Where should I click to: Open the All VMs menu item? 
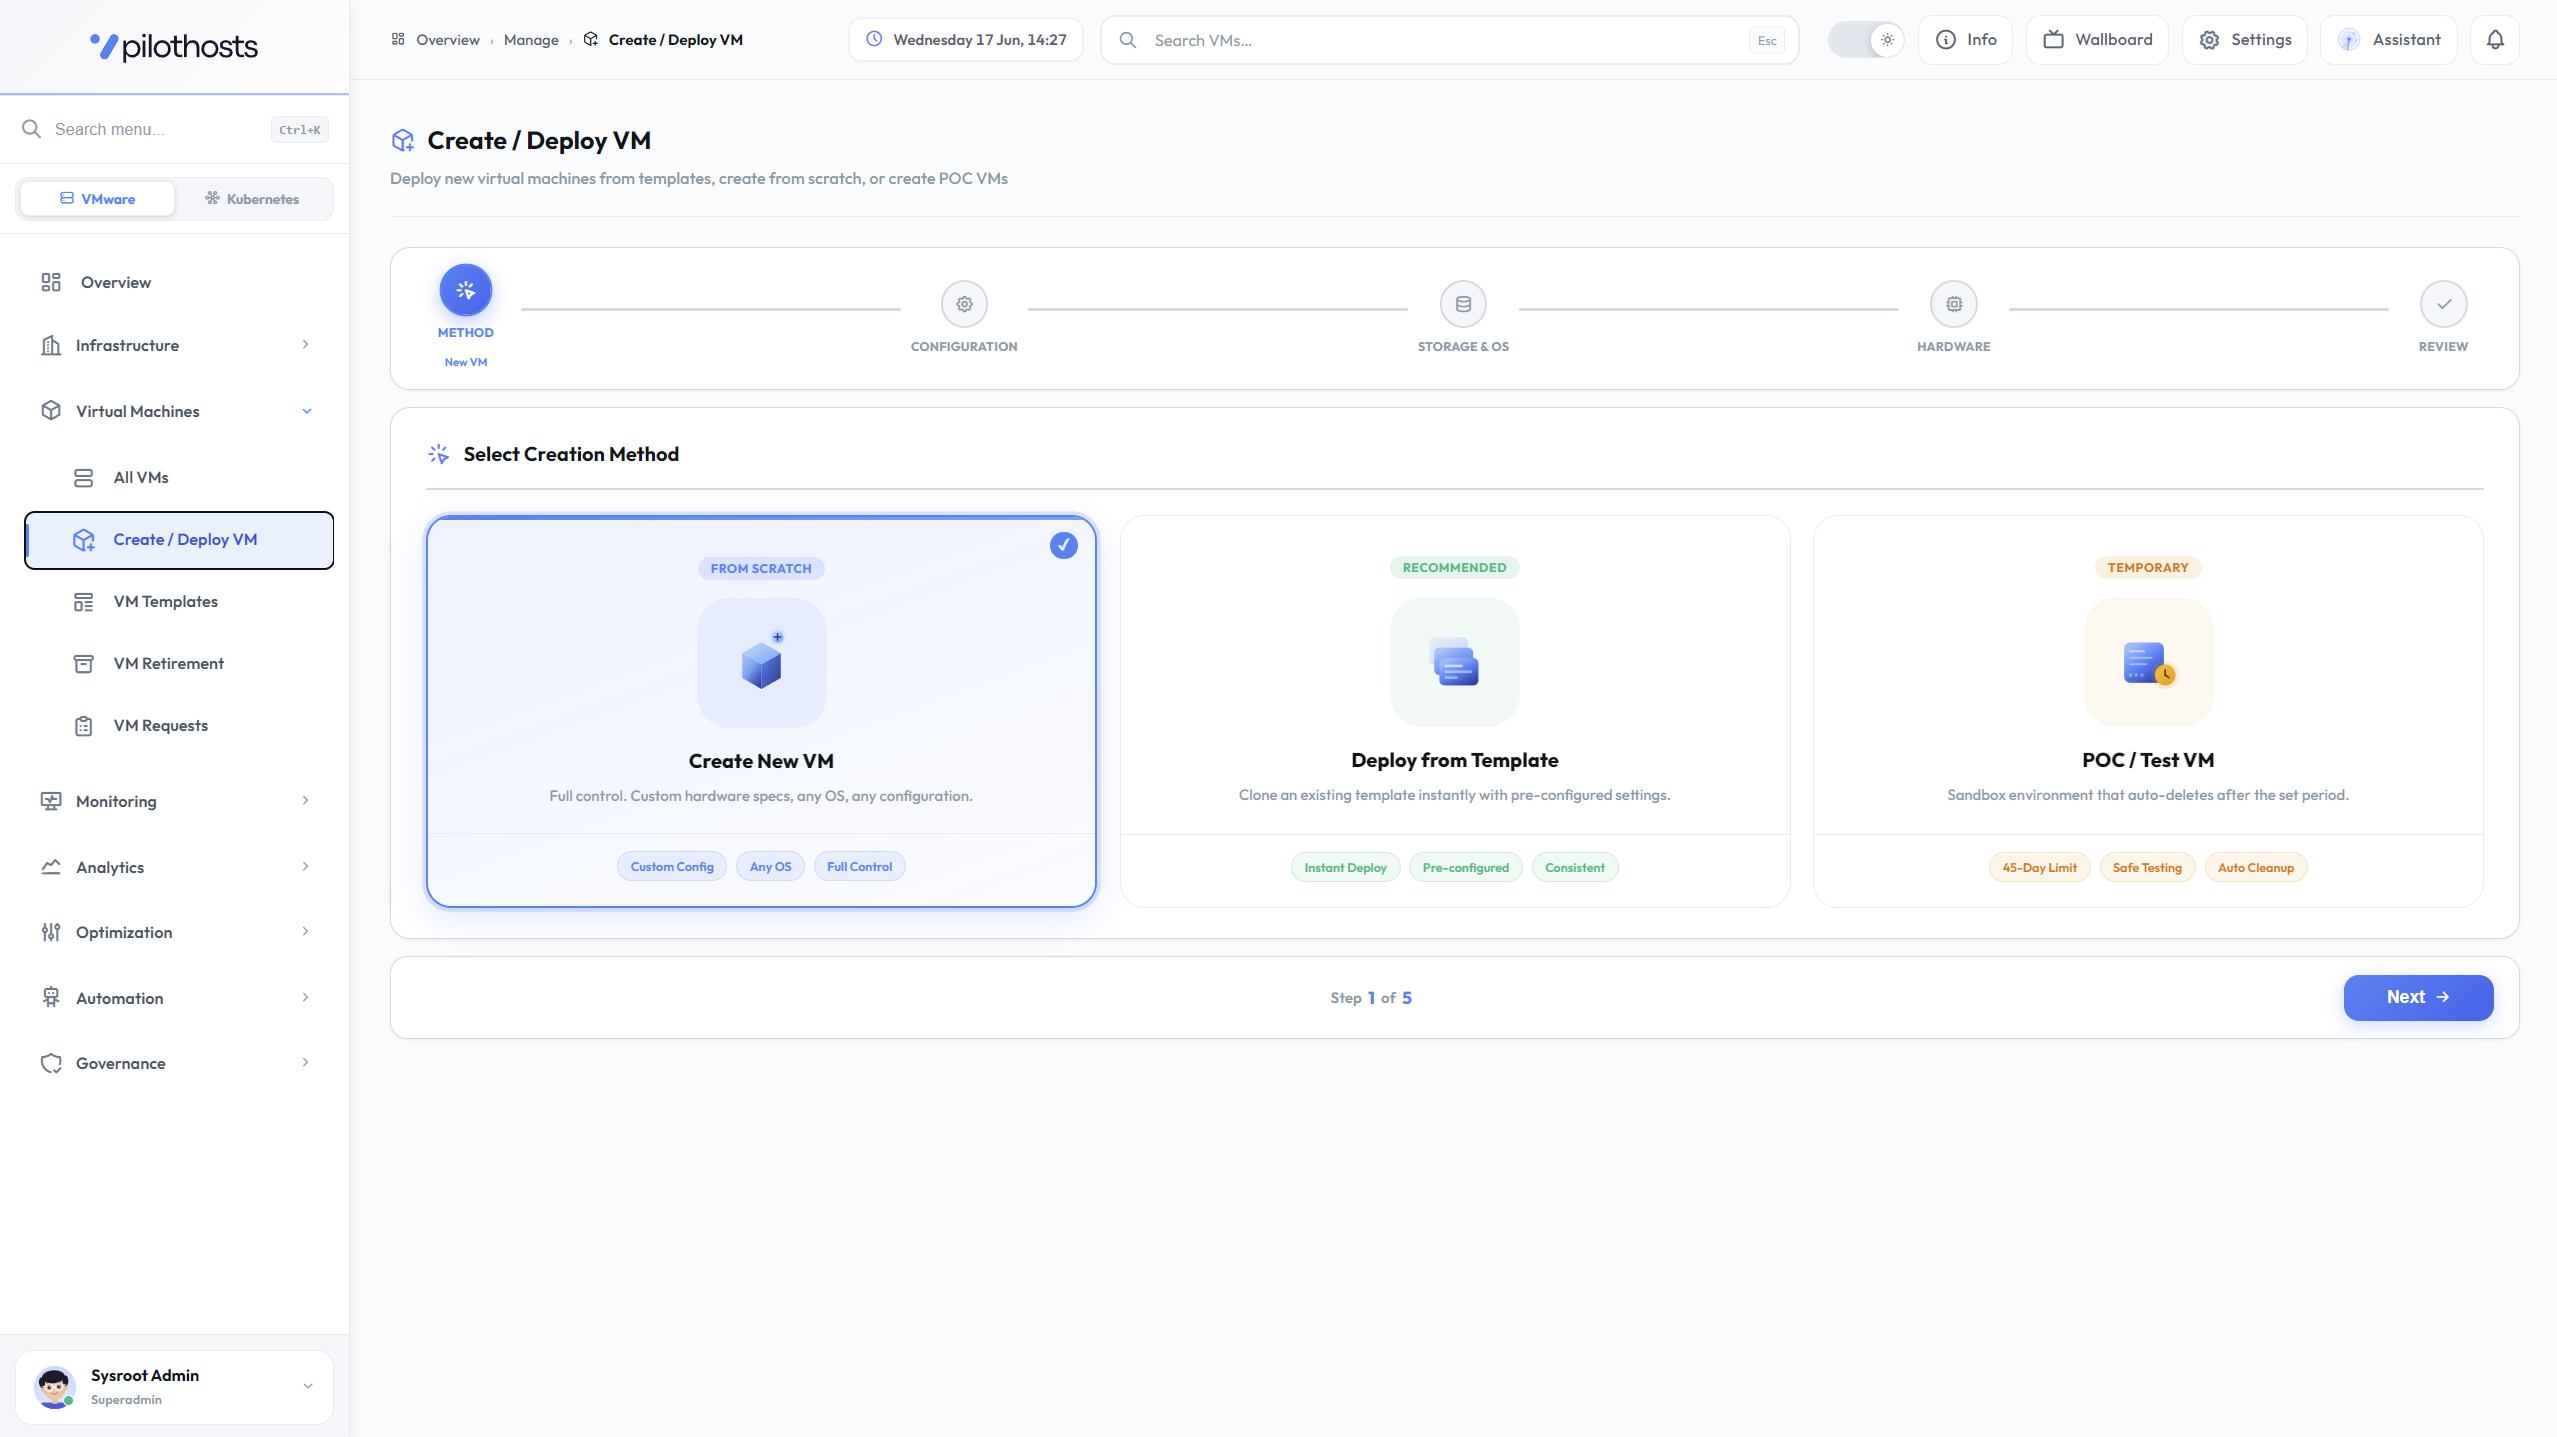click(179, 477)
